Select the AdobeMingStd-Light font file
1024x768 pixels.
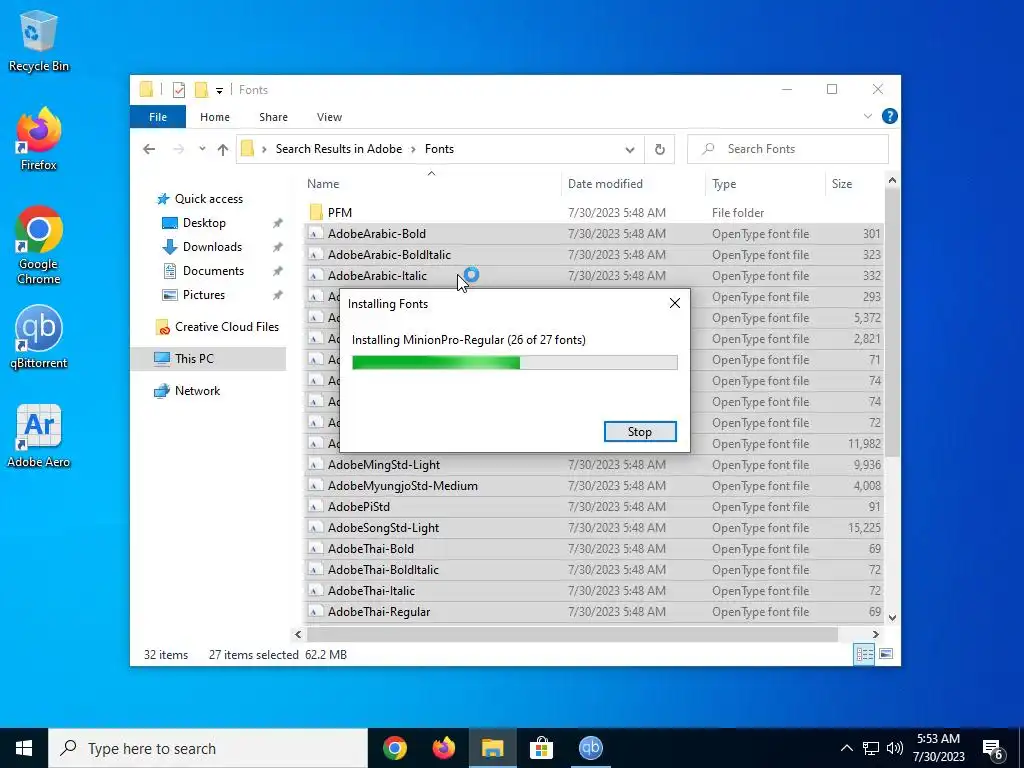pyautogui.click(x=594, y=465)
